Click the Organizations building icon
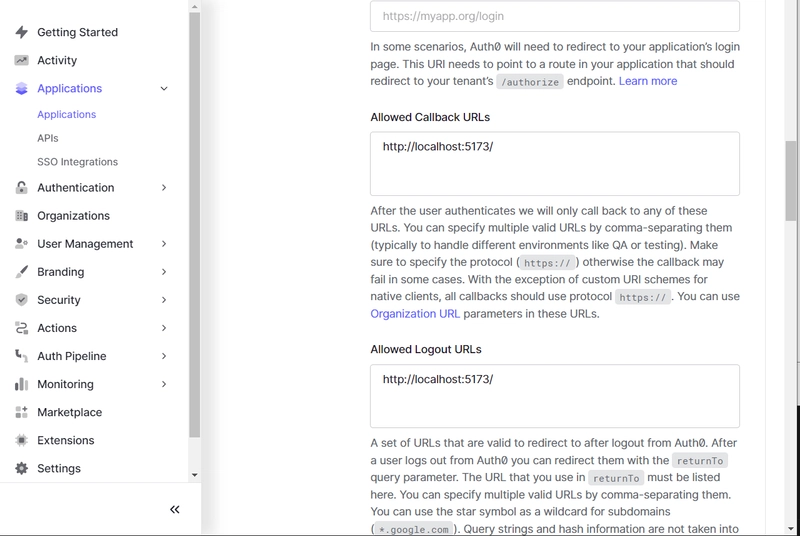This screenshot has width=800, height=536. (x=21, y=216)
